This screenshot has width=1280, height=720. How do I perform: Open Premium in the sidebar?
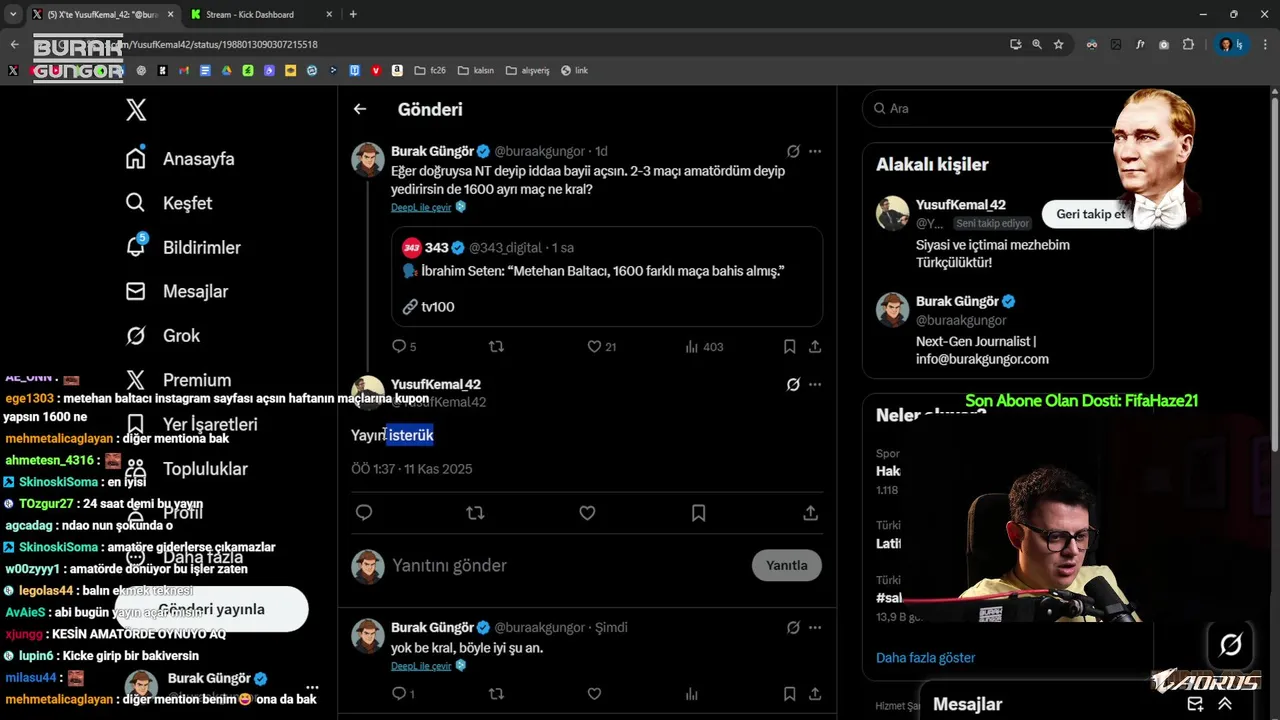(178, 380)
